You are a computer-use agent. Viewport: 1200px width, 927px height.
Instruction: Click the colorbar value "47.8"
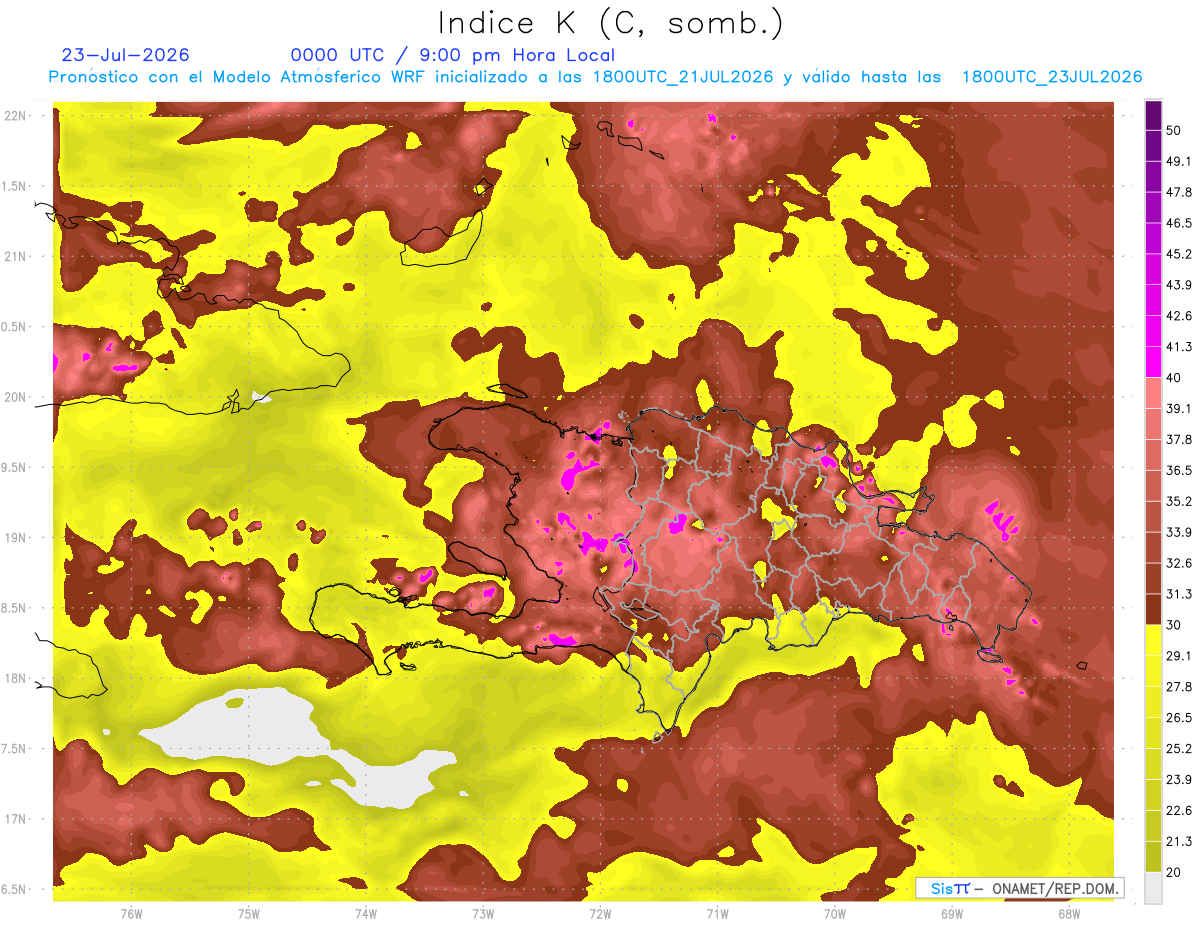point(1179,191)
